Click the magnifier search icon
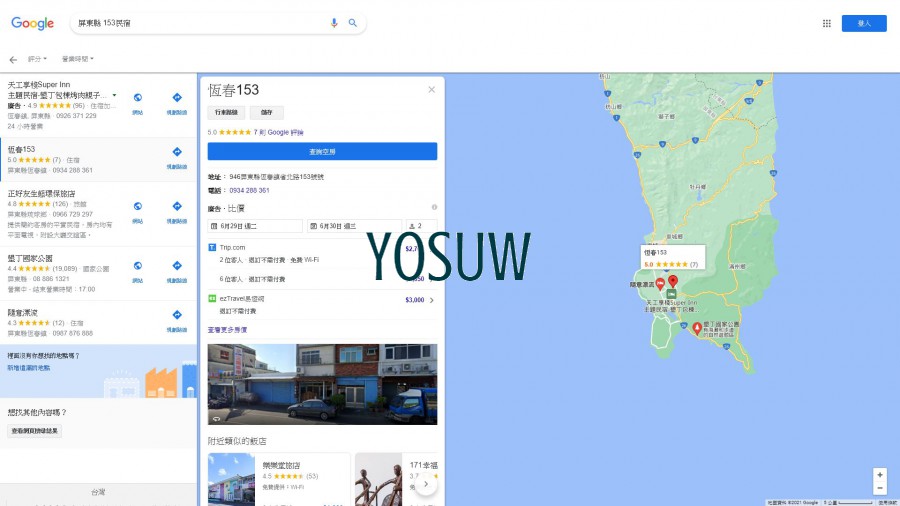The width and height of the screenshot is (900, 506). [x=352, y=23]
